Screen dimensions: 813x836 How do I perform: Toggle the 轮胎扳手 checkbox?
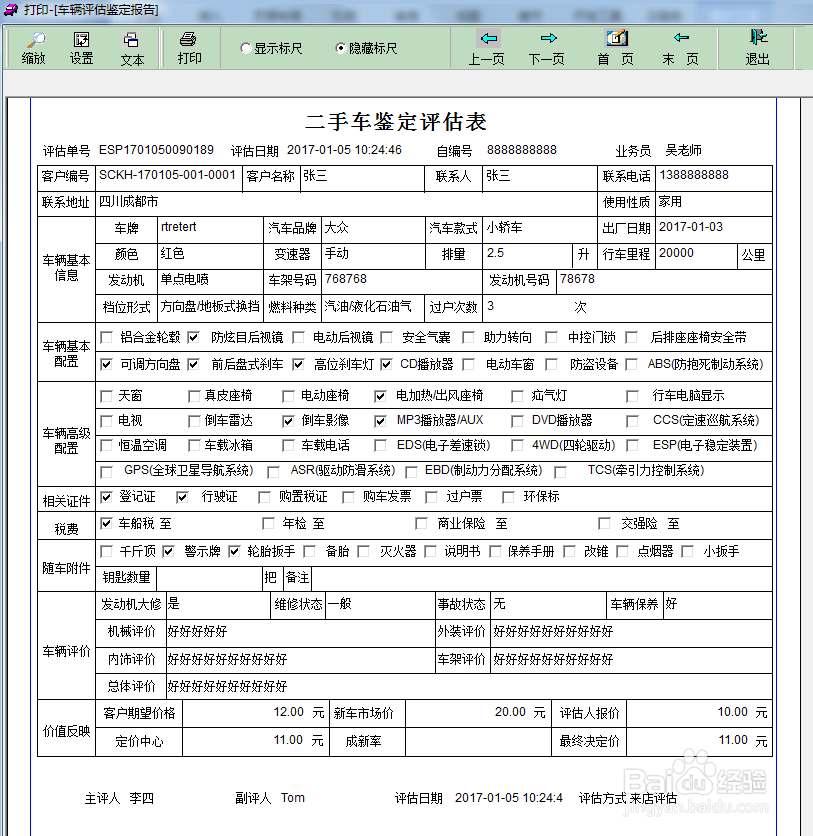[234, 551]
